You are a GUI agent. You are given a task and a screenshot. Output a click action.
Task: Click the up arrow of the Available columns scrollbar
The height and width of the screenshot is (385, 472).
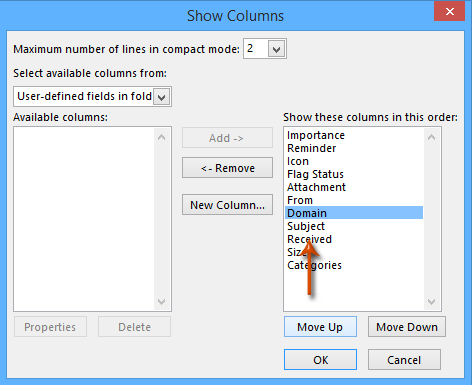tap(162, 137)
